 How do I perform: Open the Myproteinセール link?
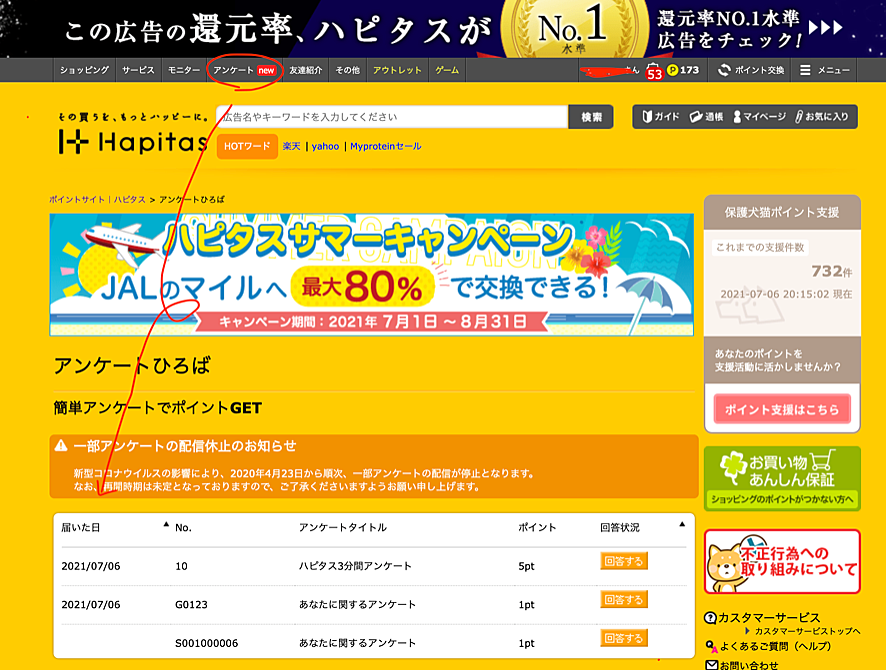[x=386, y=146]
